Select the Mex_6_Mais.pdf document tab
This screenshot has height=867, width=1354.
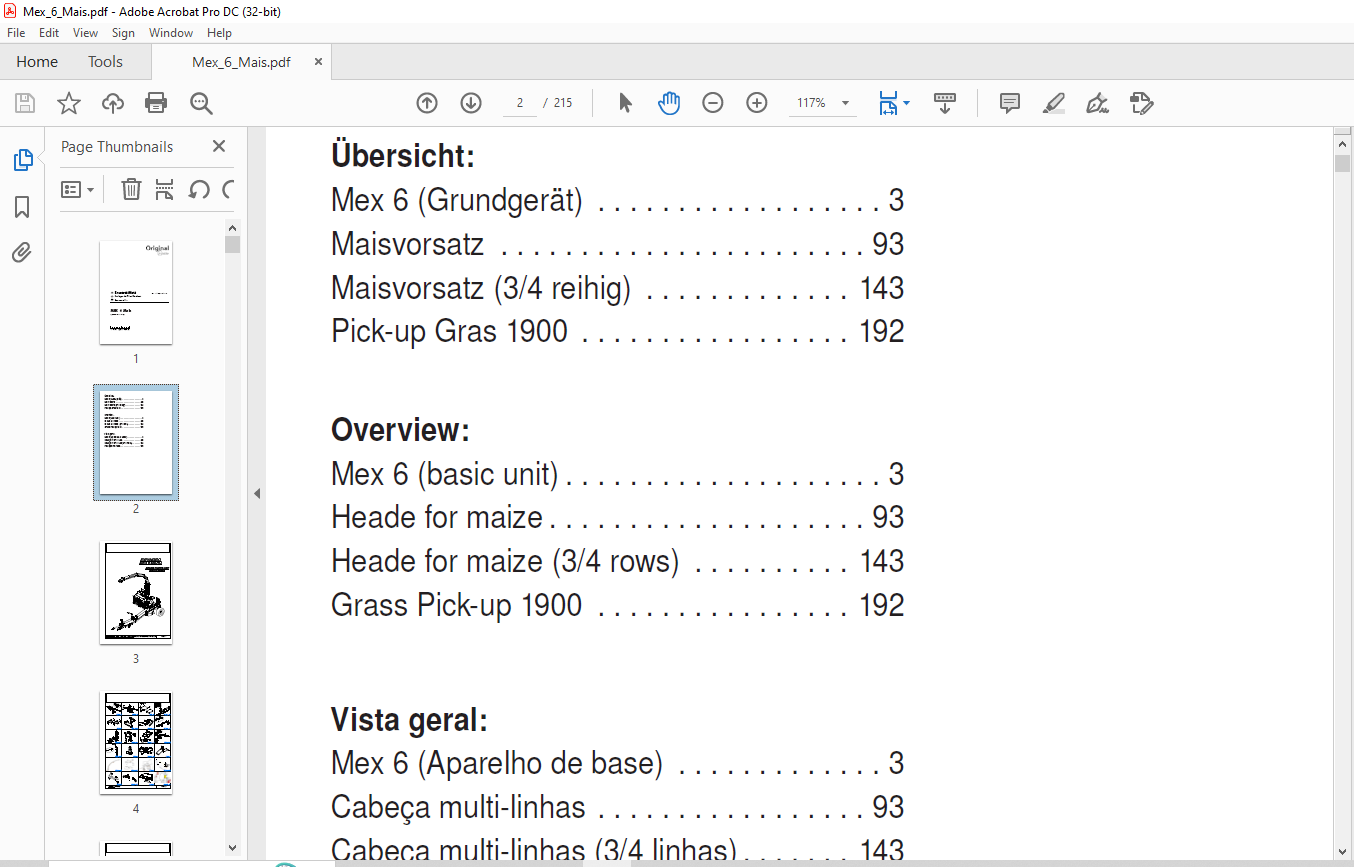[x=241, y=62]
